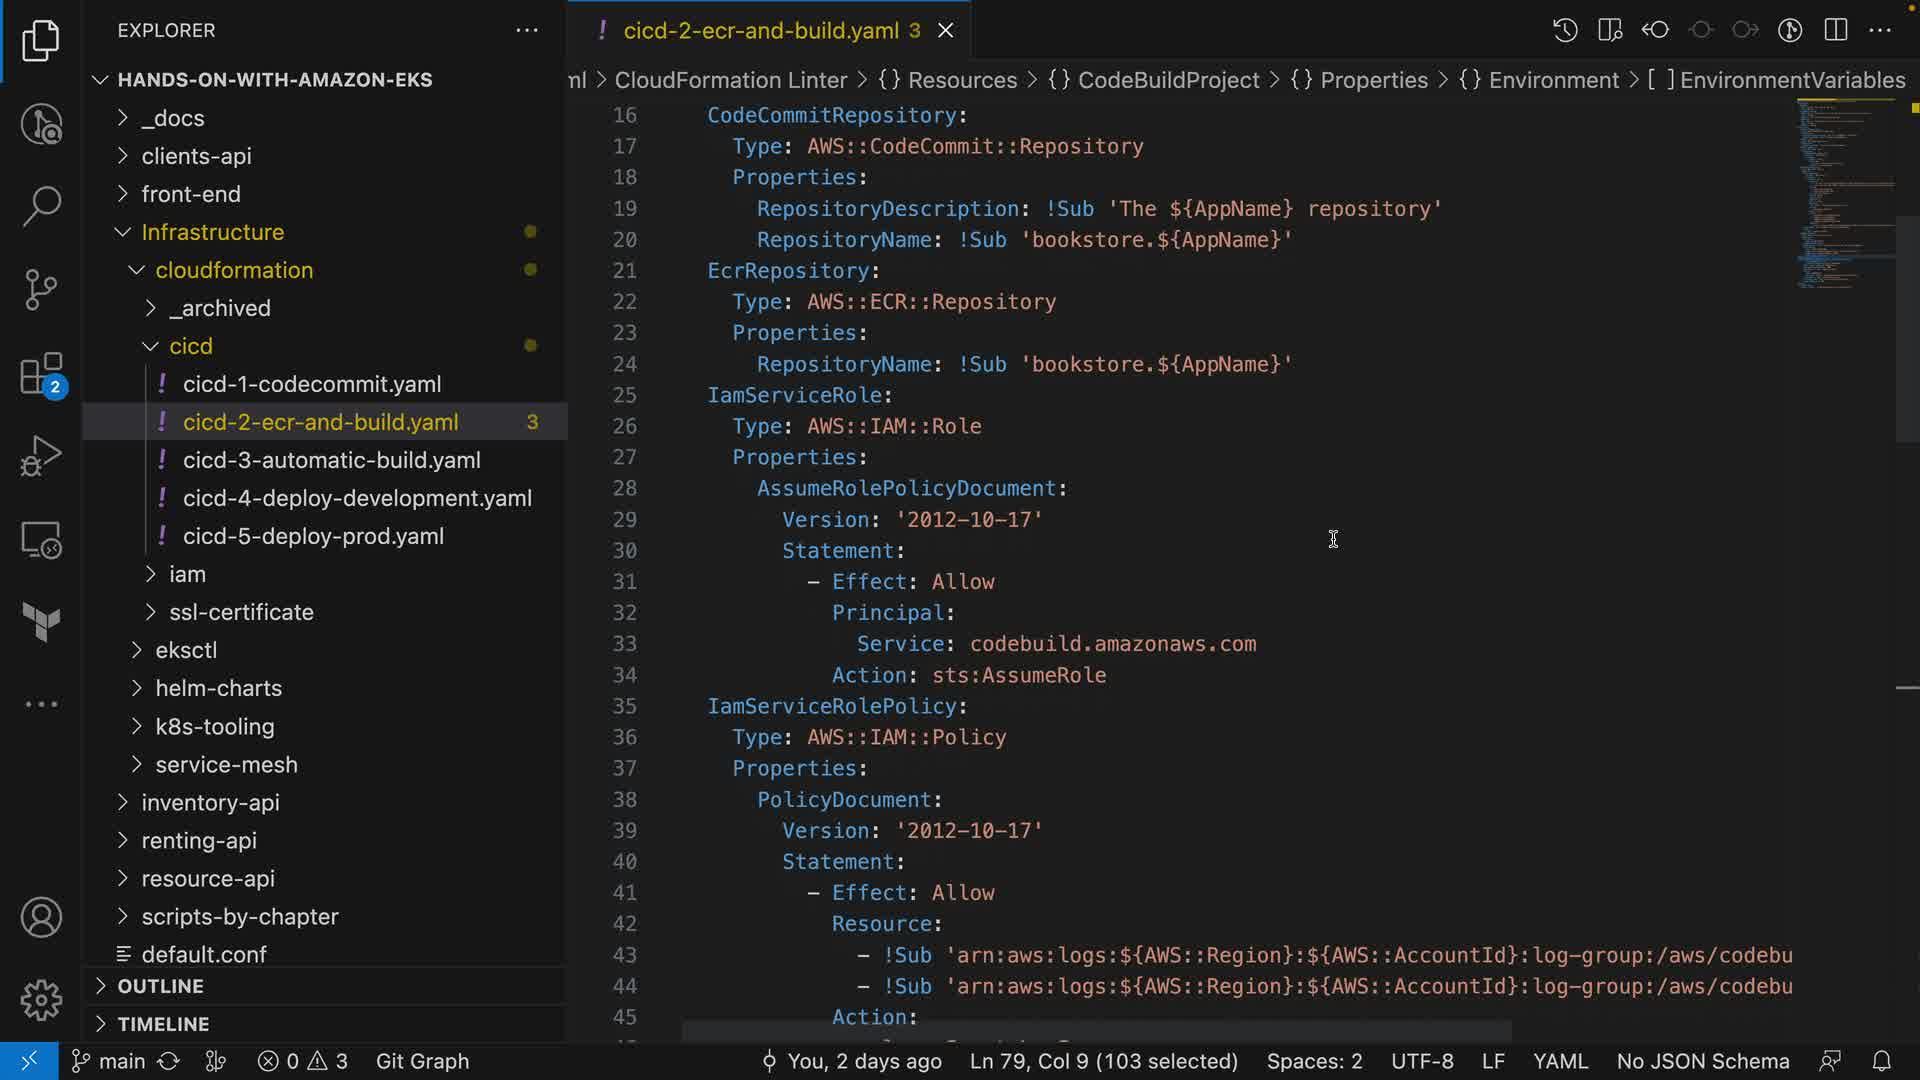Open the Terraform extension icon

(x=41, y=622)
